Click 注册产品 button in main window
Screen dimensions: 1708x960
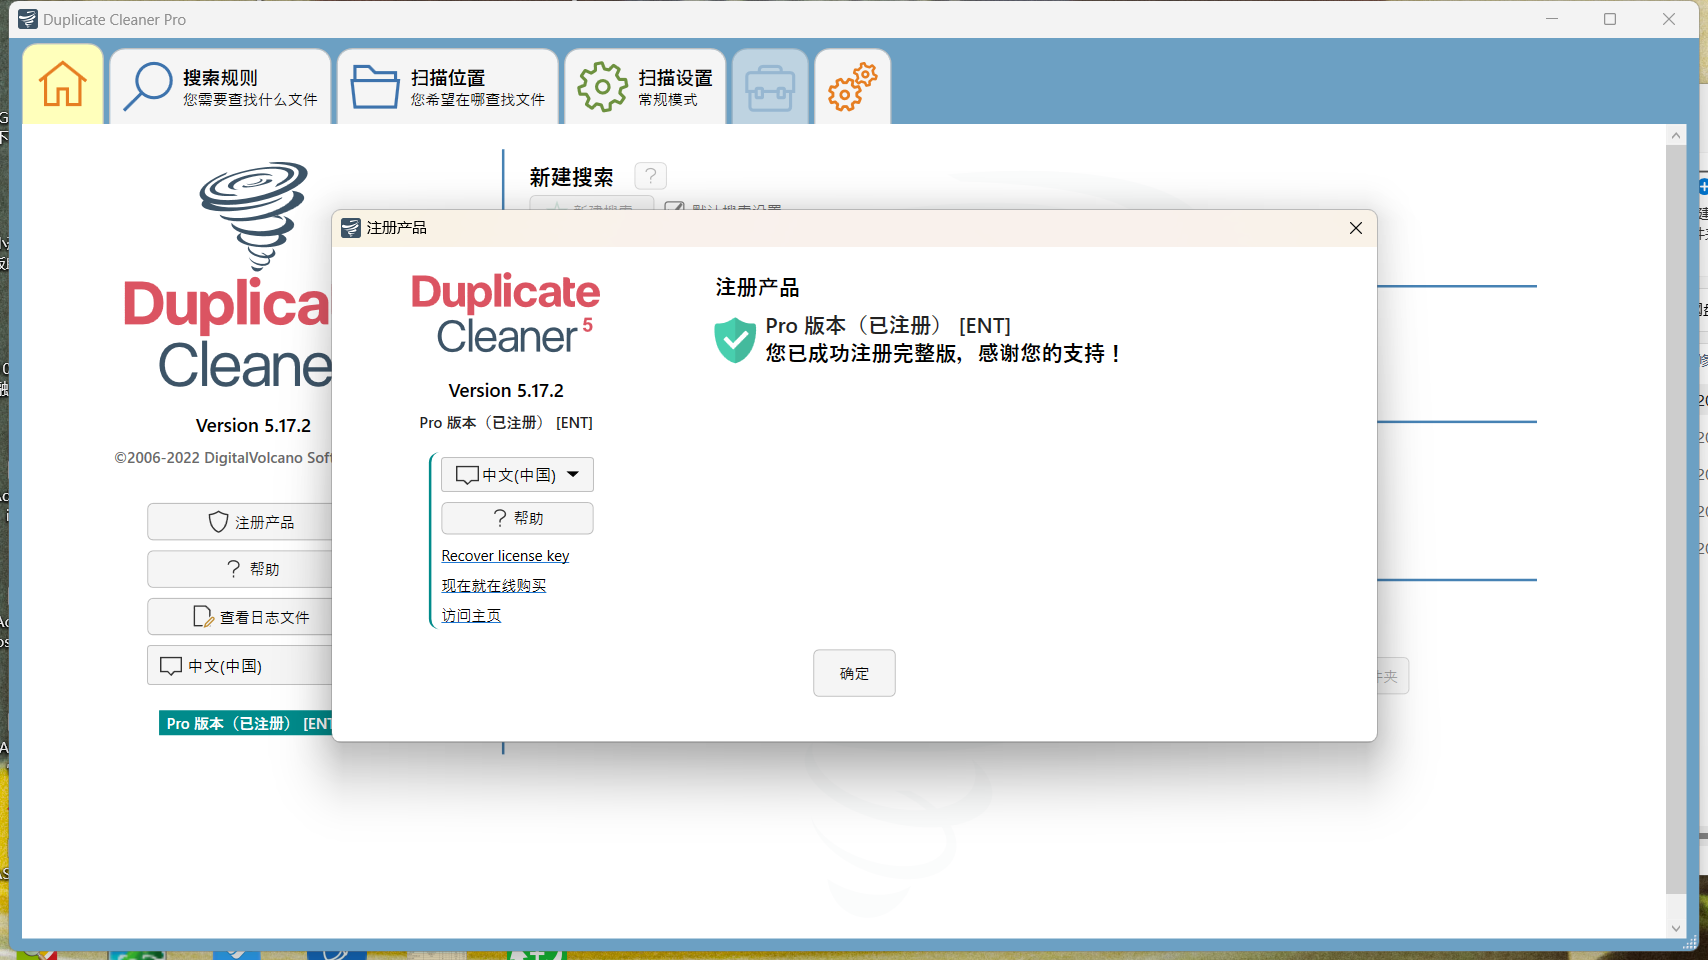pyautogui.click(x=240, y=522)
